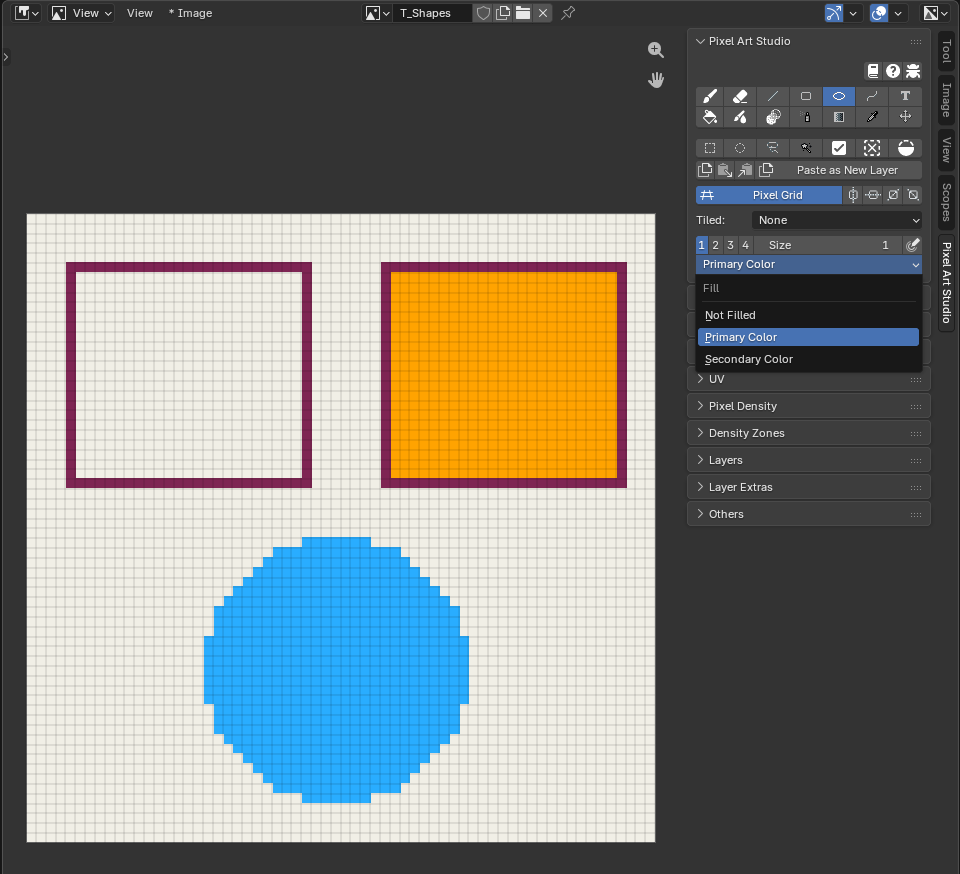The image size is (960, 874).
Task: Click the report bug icon
Action: 913,71
